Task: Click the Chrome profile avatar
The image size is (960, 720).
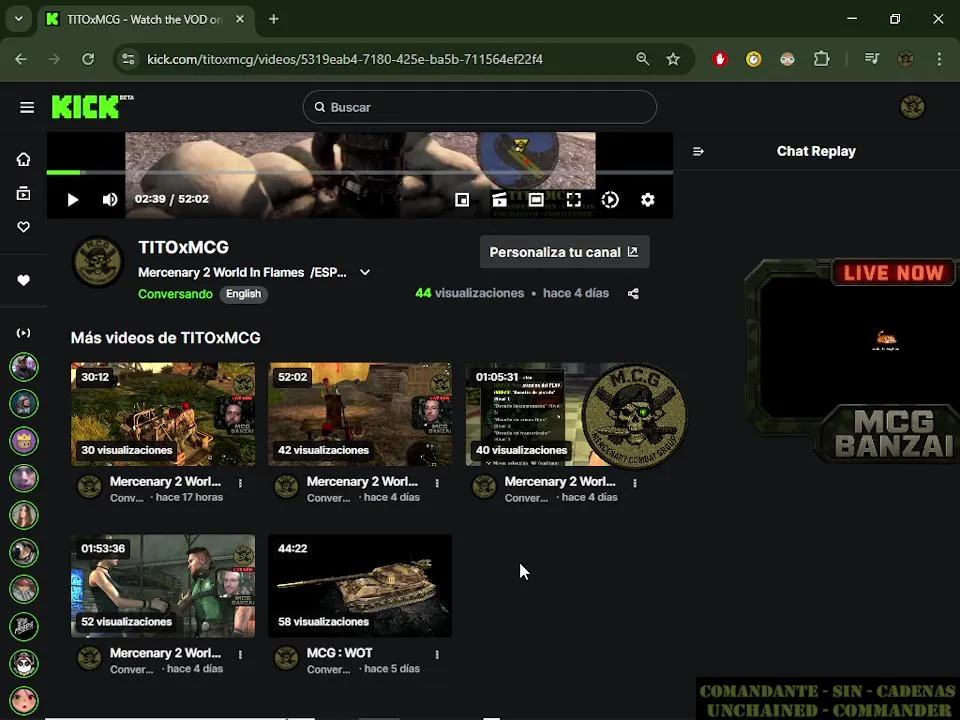Action: 906,59
